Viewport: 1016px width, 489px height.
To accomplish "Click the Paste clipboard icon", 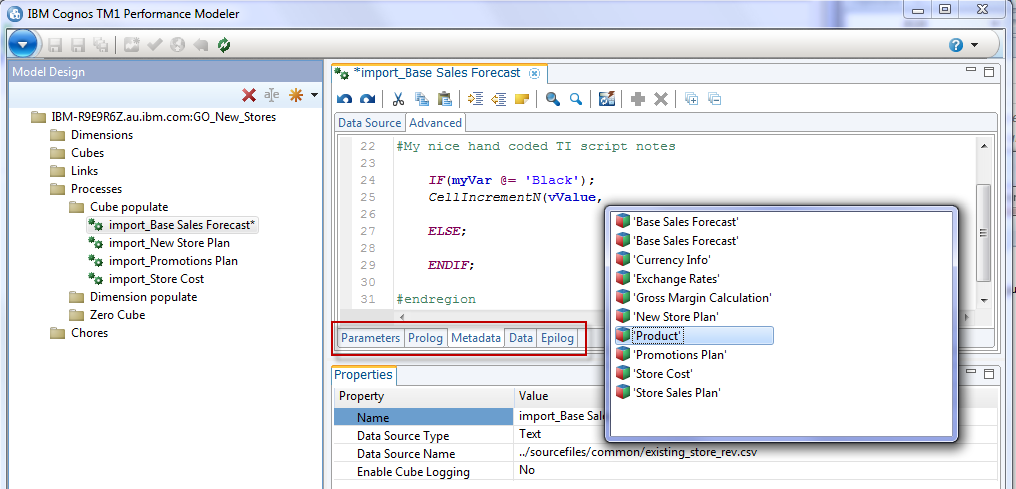I will (444, 99).
